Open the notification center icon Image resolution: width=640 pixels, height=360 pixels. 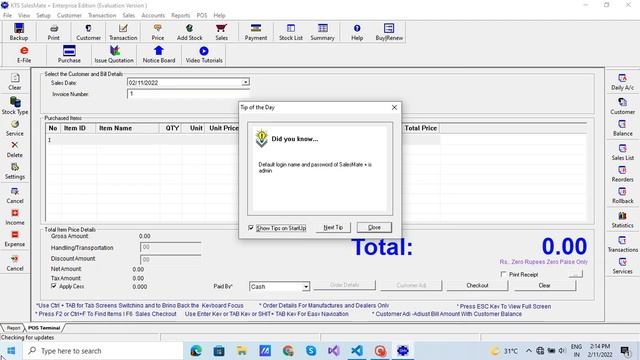coord(625,351)
